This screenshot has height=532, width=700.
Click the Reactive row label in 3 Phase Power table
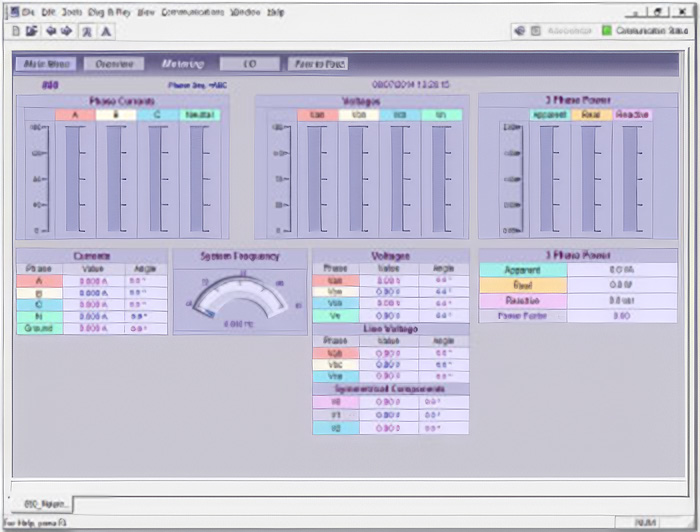click(523, 300)
